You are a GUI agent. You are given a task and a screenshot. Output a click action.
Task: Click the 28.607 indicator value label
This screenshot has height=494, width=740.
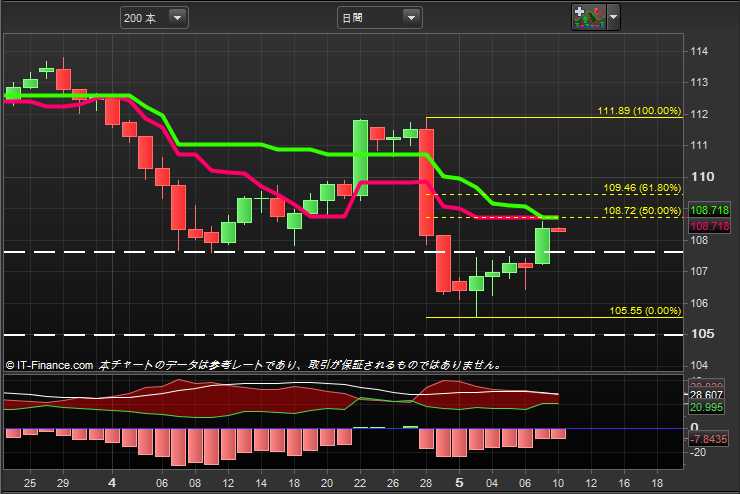pos(706,395)
